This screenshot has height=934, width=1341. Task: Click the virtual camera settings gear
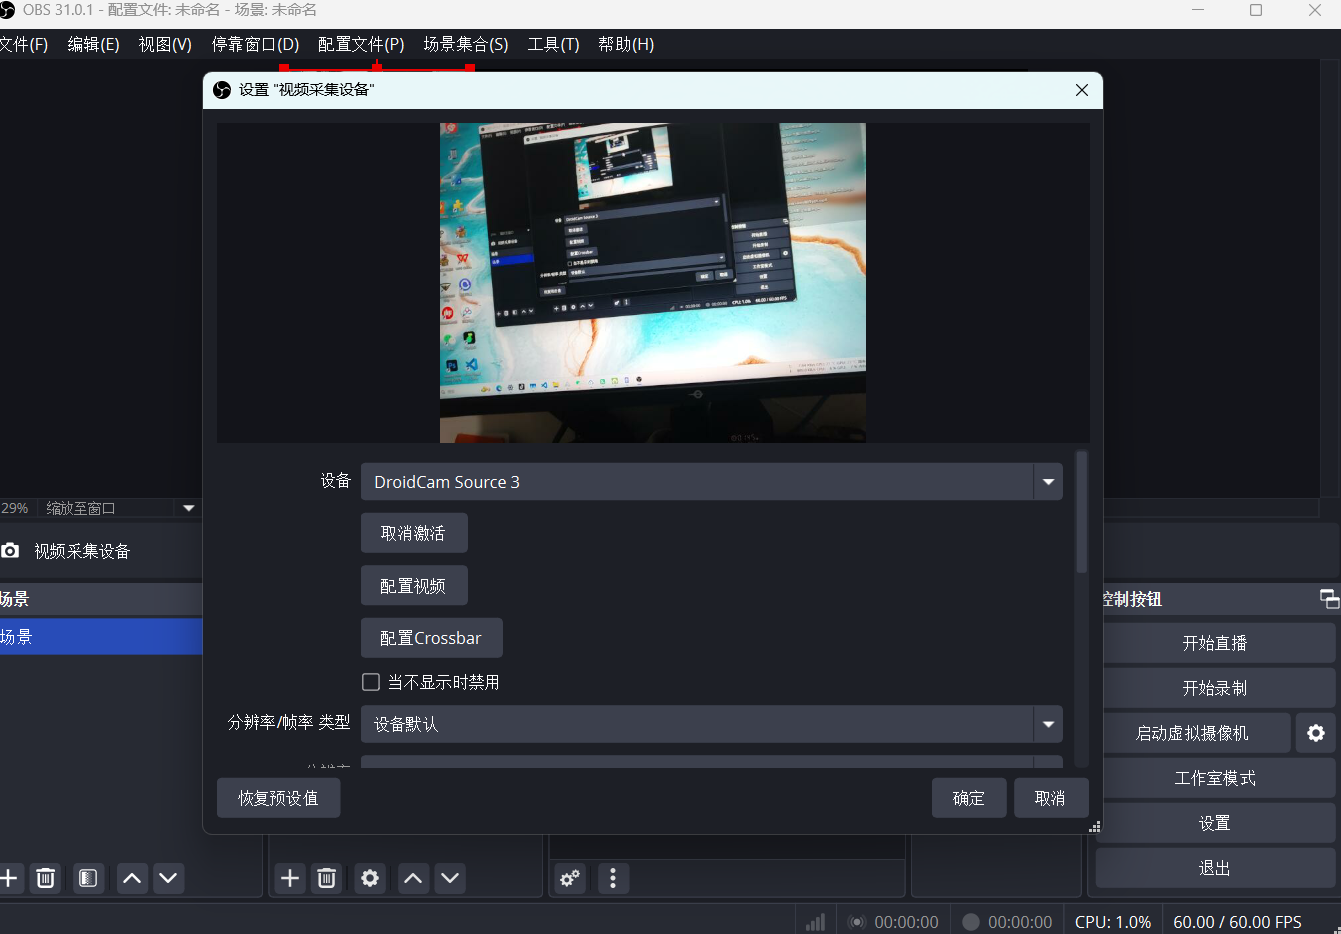[x=1315, y=732]
